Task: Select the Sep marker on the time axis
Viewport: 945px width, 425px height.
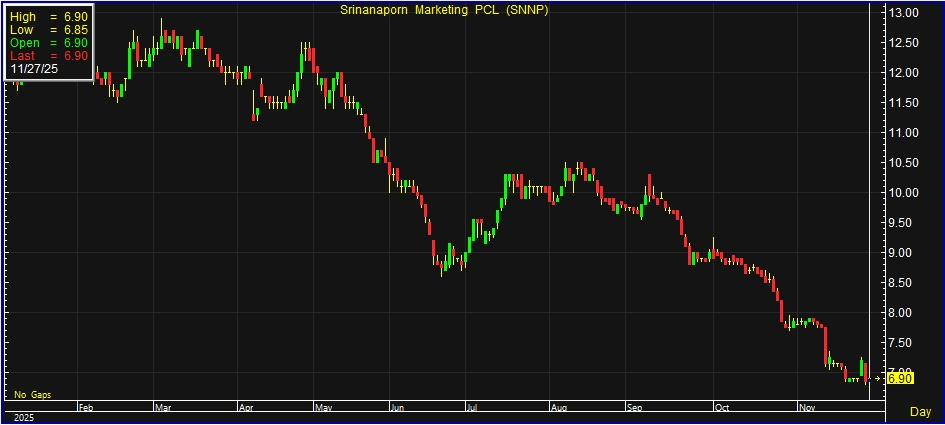Action: coord(635,408)
